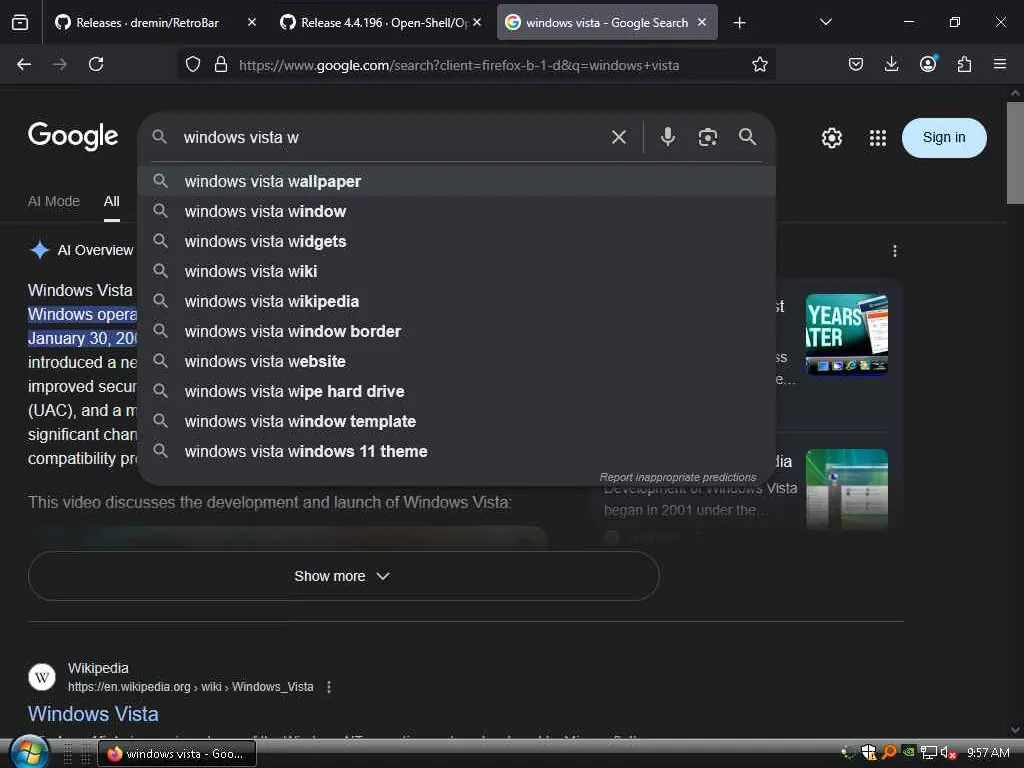Open the Pocket save icon
Viewport: 1024px width, 768px height.
pyautogui.click(x=856, y=64)
